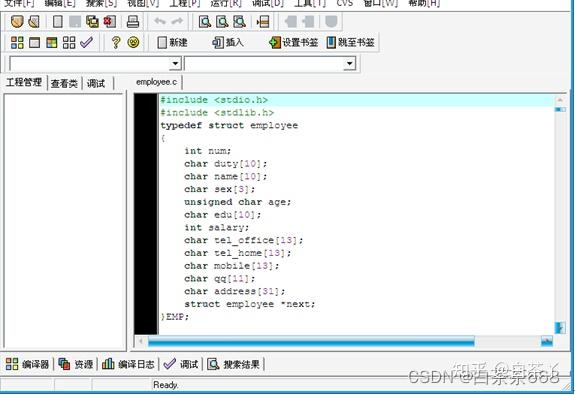
Task: Click the horizontal scrollbar right arrow
Action: pos(546,341)
